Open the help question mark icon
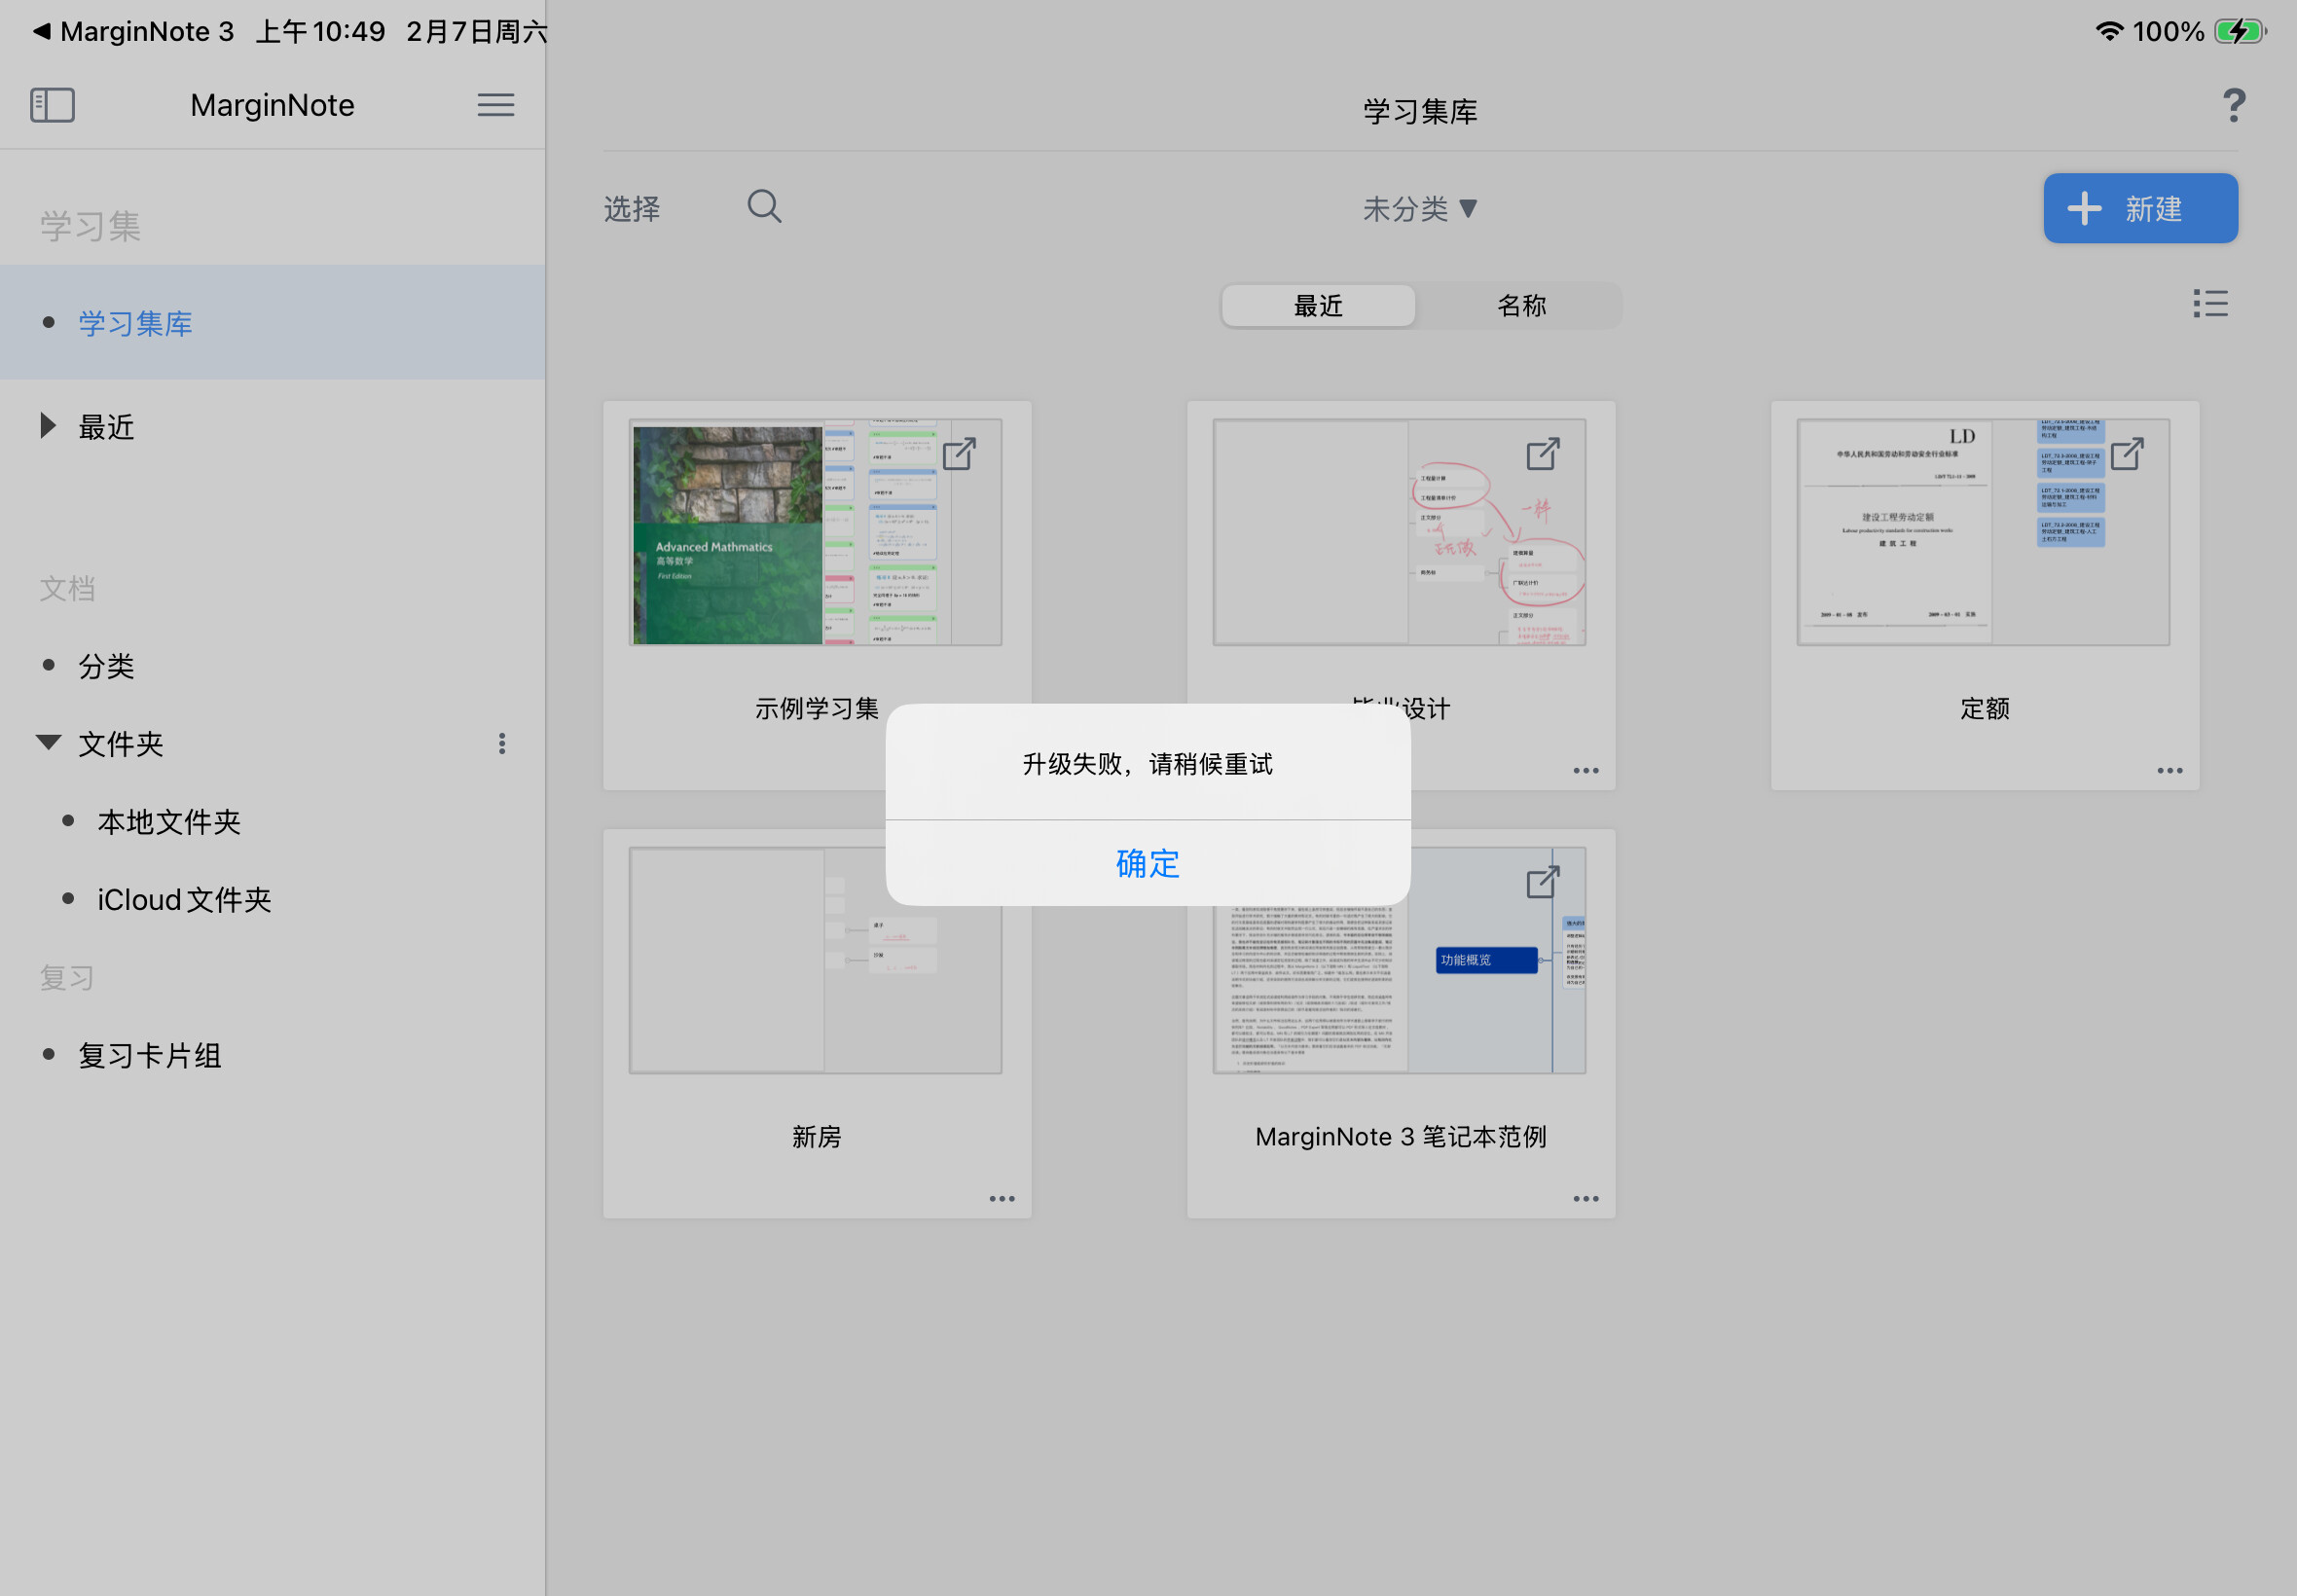2297x1596 pixels. click(2233, 106)
